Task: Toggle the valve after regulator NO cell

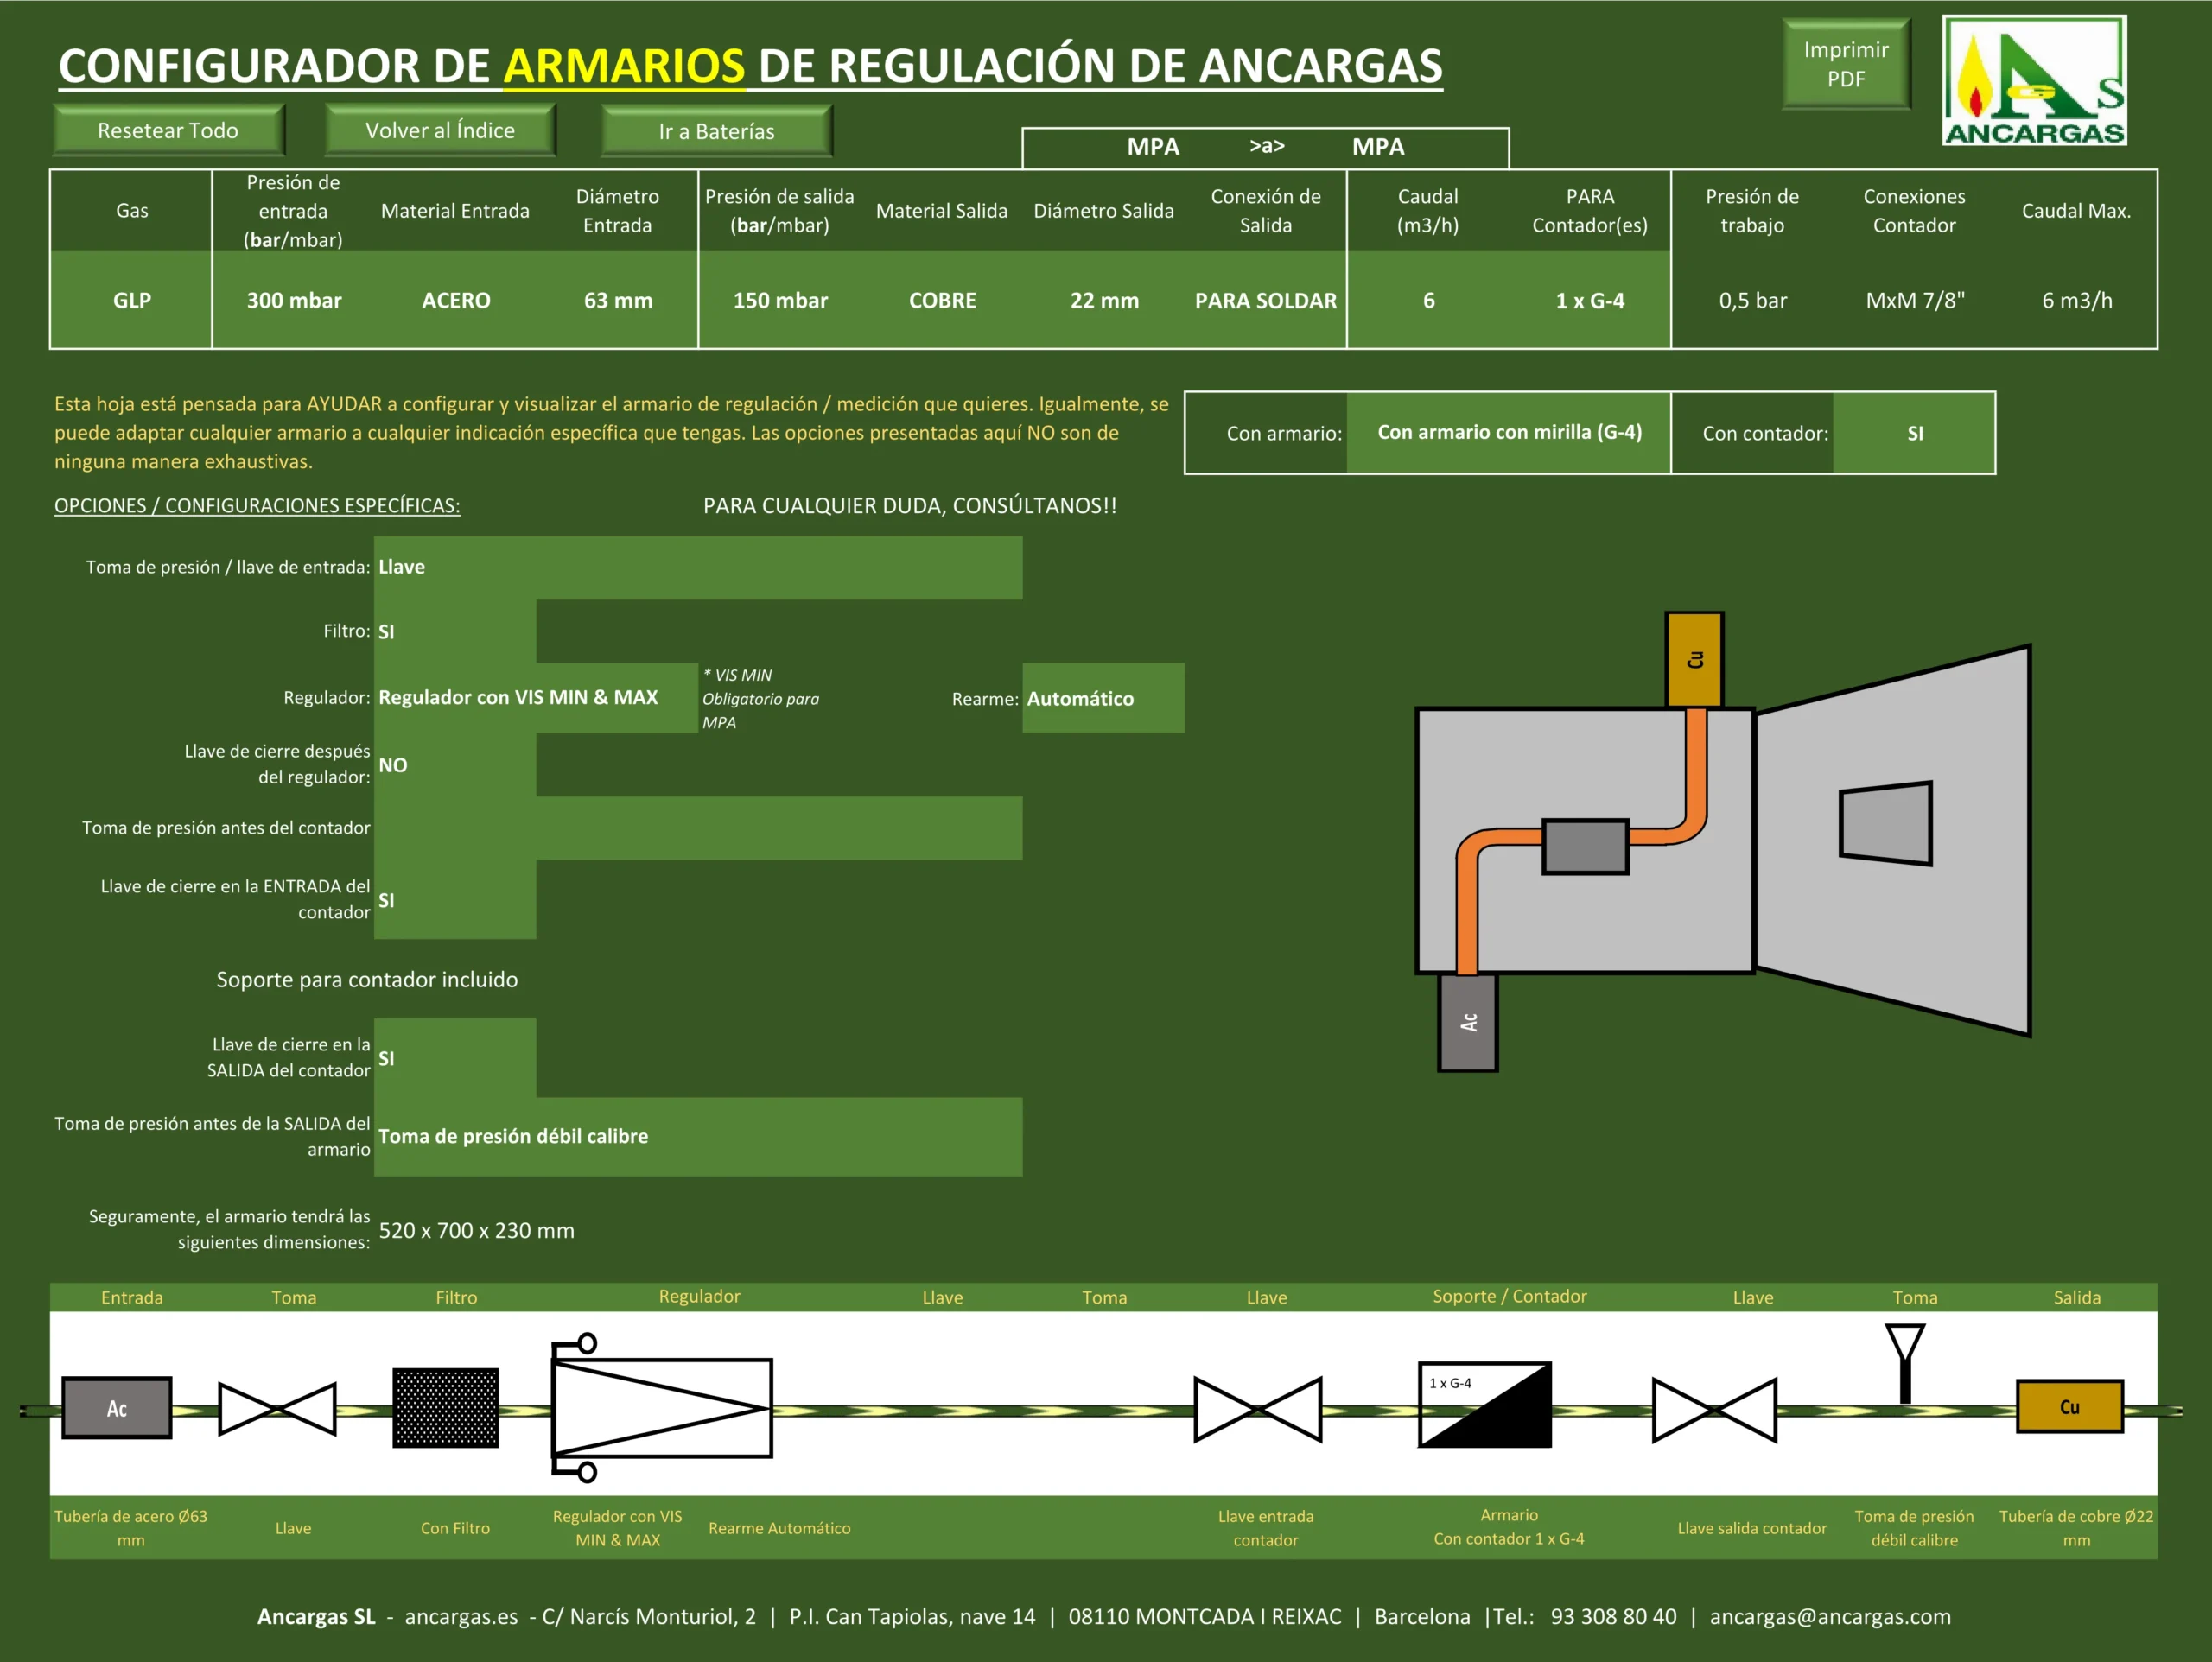Action: click(x=455, y=765)
